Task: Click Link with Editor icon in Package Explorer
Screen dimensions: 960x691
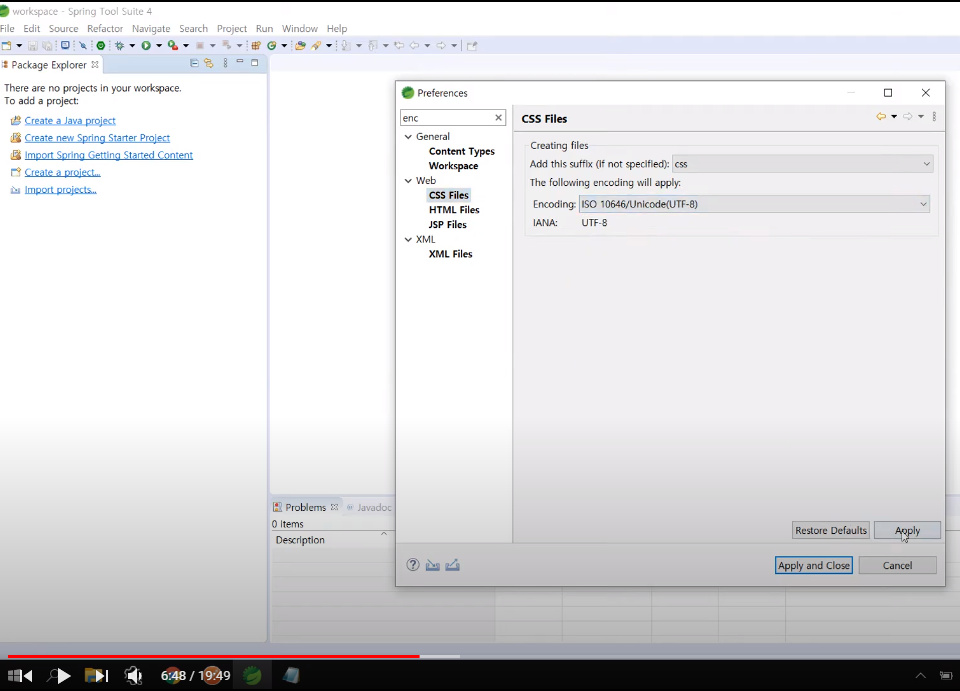Action: [x=209, y=63]
